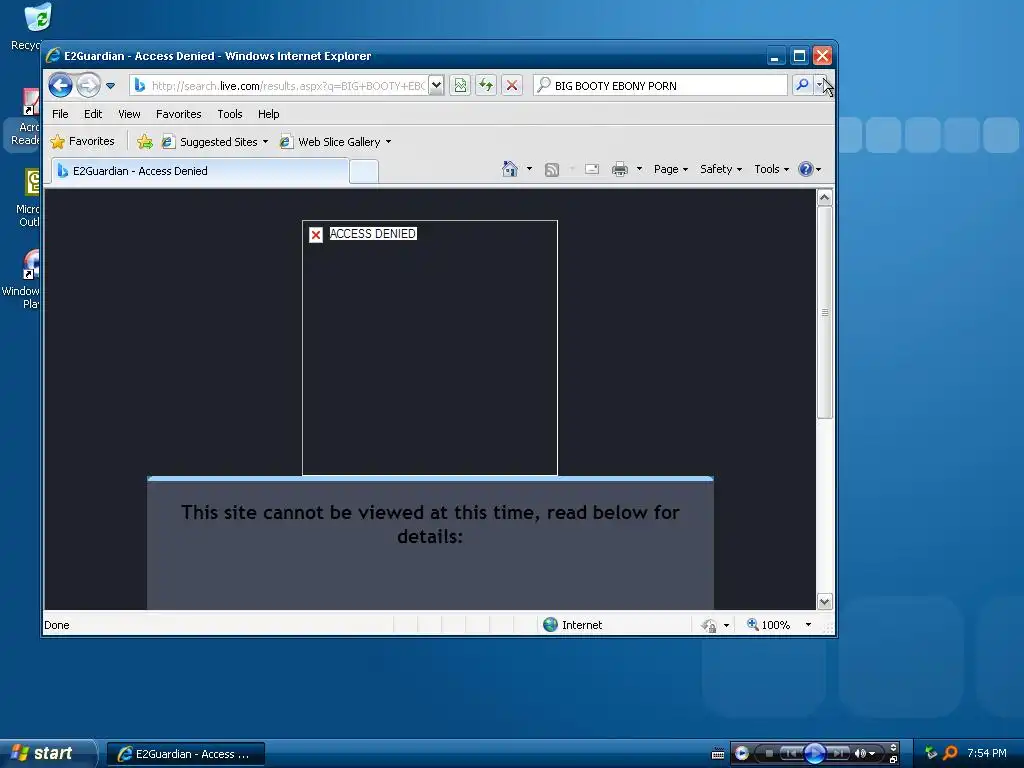
Task: Click the Help question mark icon
Action: coord(806,169)
